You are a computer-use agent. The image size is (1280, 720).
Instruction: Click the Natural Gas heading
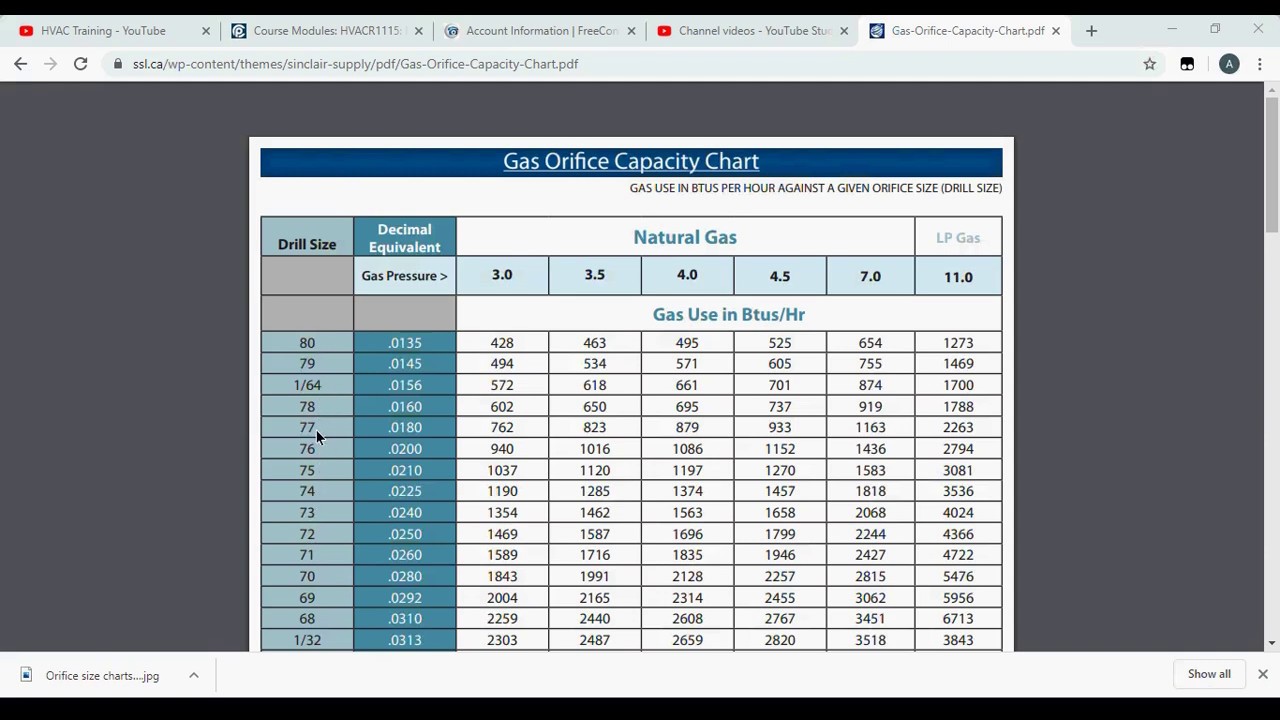[685, 237]
